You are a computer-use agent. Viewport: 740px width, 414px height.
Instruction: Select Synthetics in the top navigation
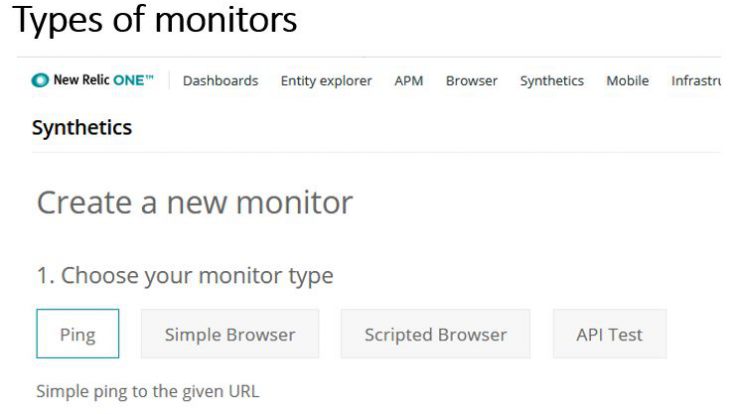click(x=552, y=81)
